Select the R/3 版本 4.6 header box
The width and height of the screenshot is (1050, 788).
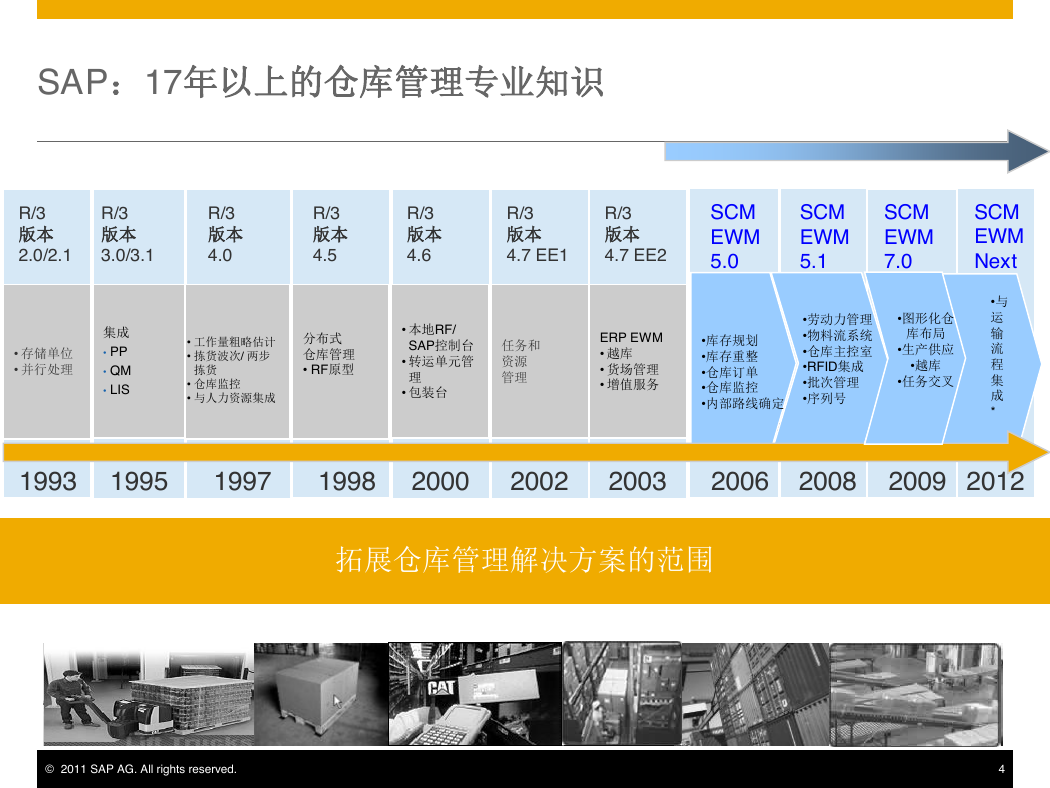pos(440,236)
